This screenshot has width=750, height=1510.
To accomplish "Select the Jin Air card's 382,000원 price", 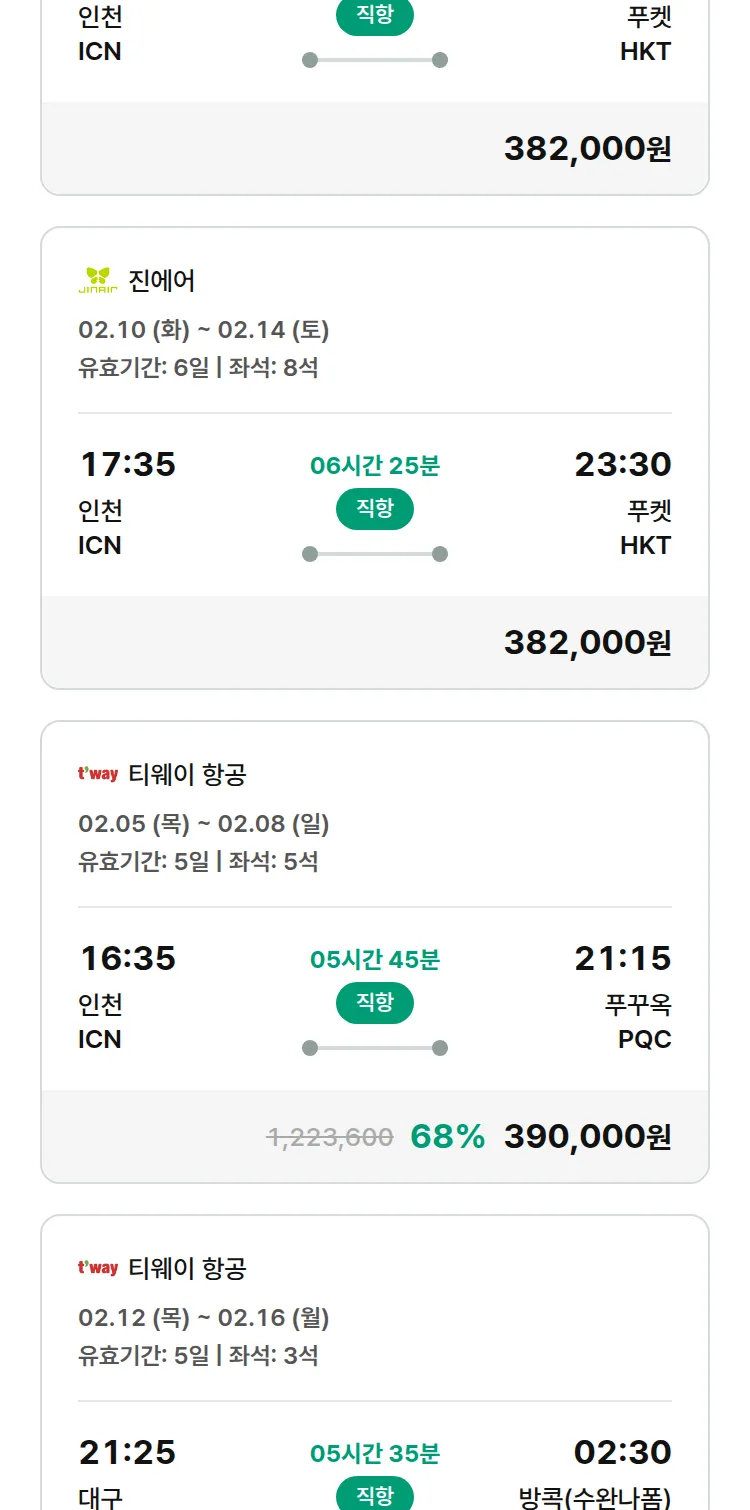I will tap(587, 643).
